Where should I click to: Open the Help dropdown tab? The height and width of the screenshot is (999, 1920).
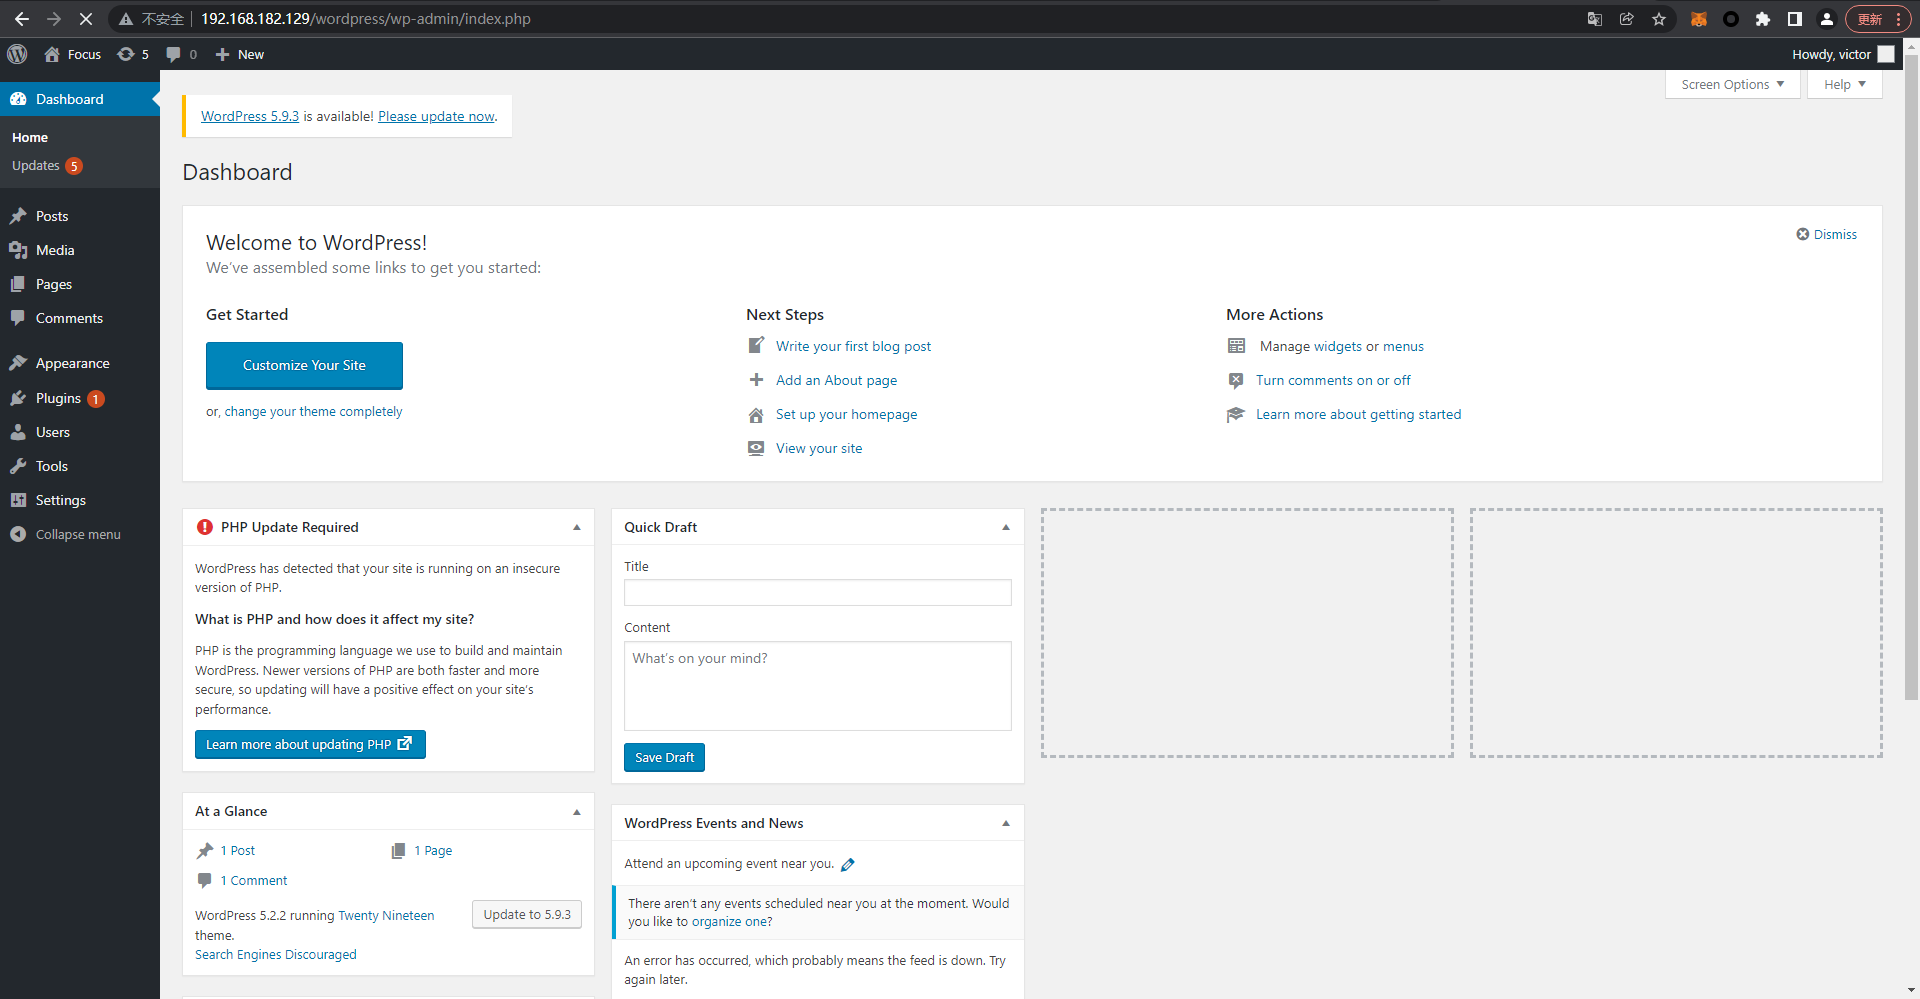(1845, 85)
